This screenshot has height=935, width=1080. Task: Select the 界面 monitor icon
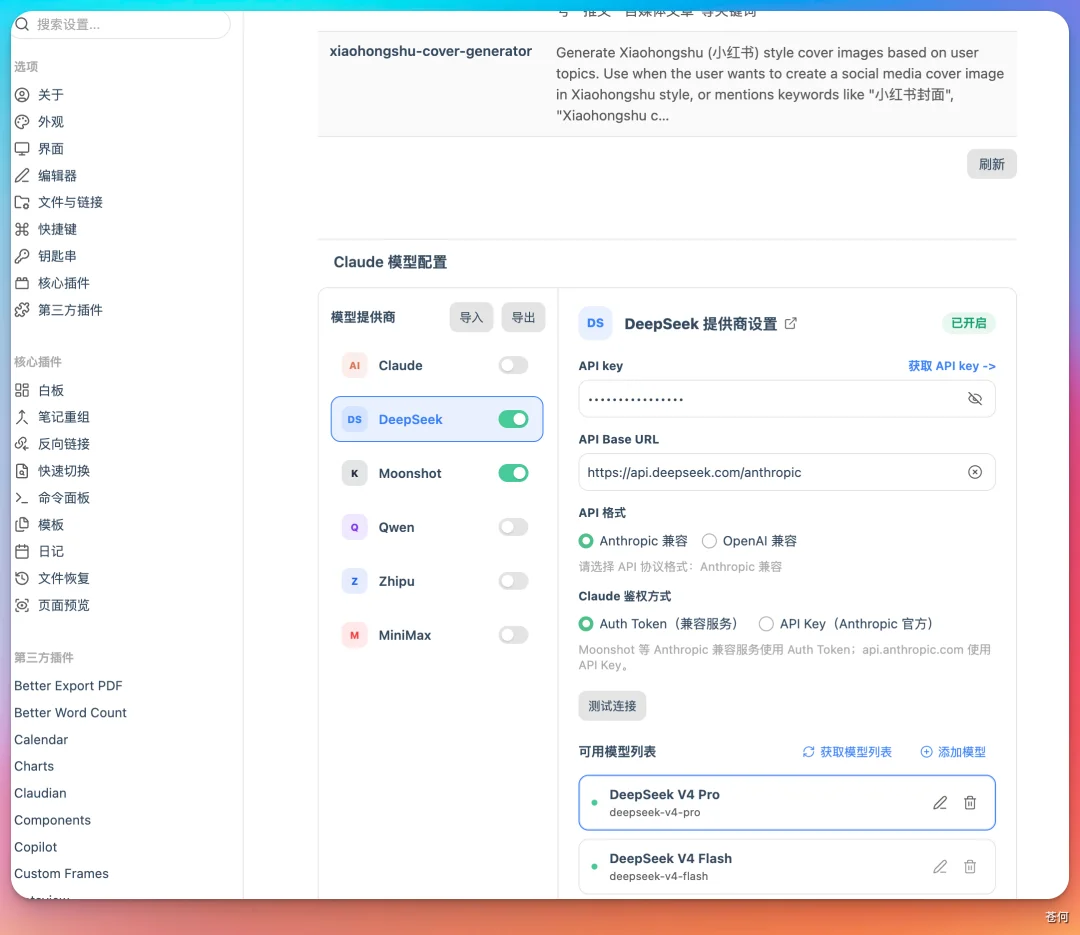pyautogui.click(x=22, y=148)
